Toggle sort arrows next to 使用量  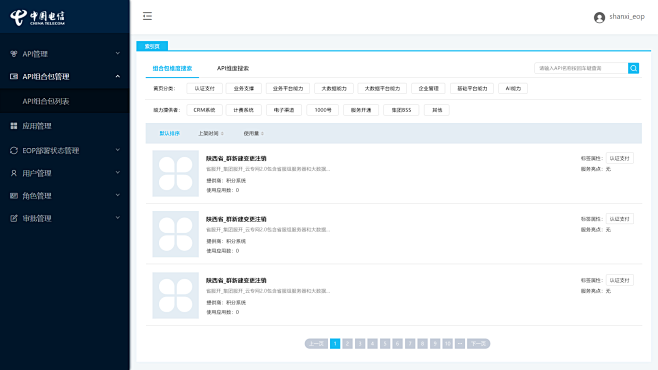point(262,133)
